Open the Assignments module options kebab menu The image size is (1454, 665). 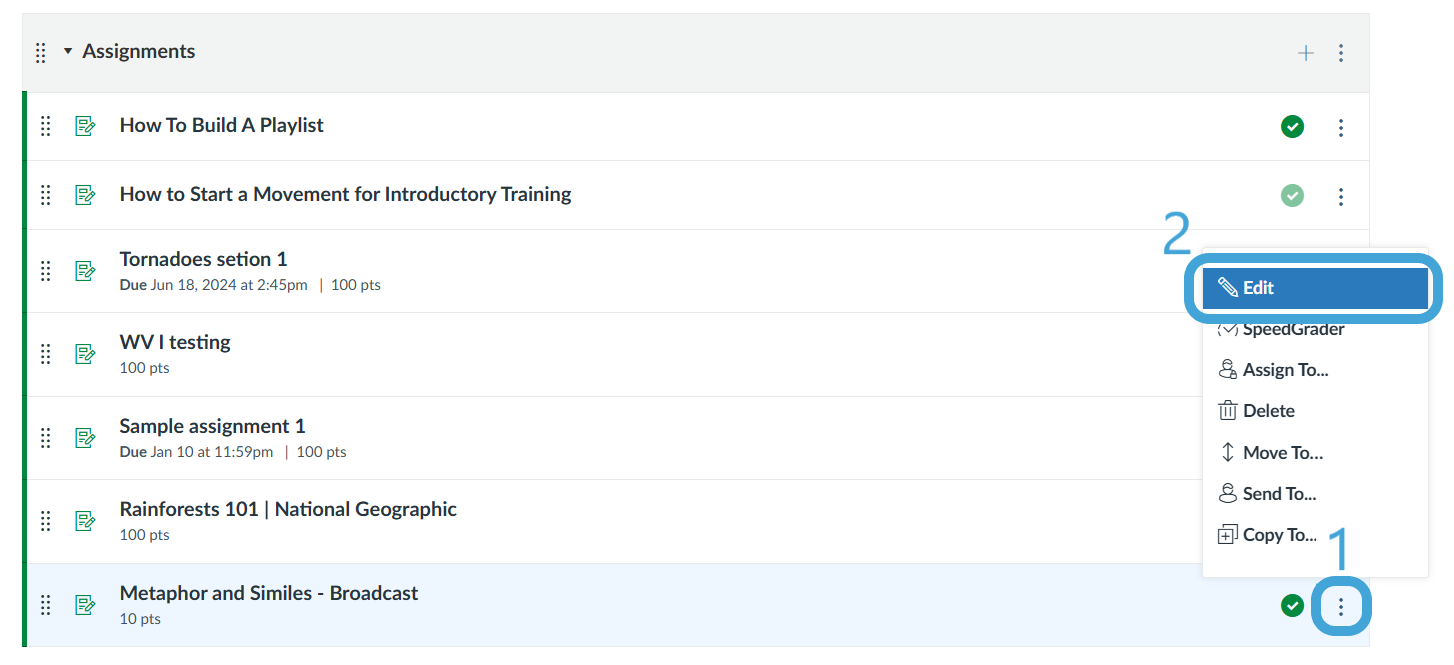point(1341,53)
